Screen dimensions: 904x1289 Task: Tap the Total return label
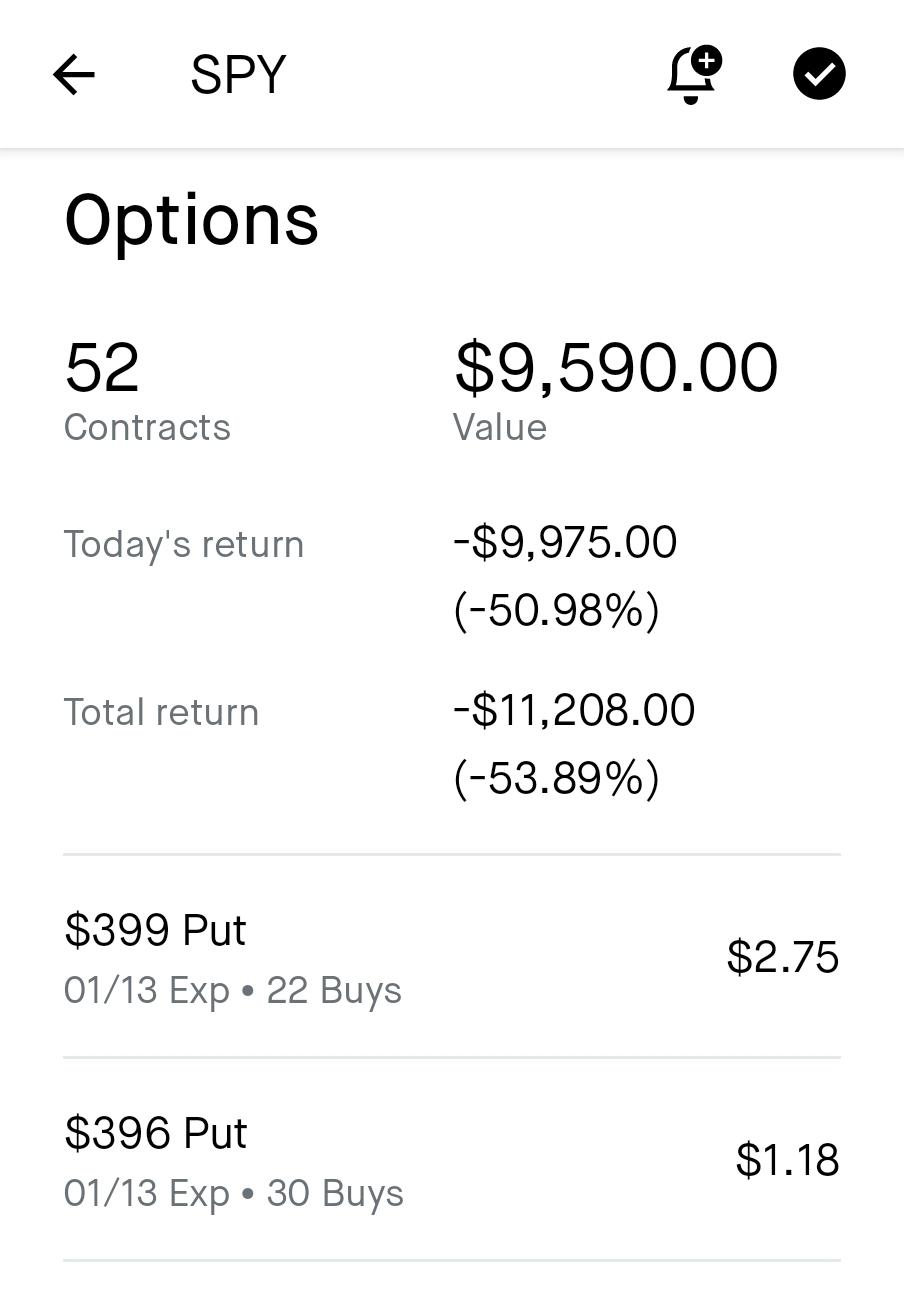coord(161,713)
